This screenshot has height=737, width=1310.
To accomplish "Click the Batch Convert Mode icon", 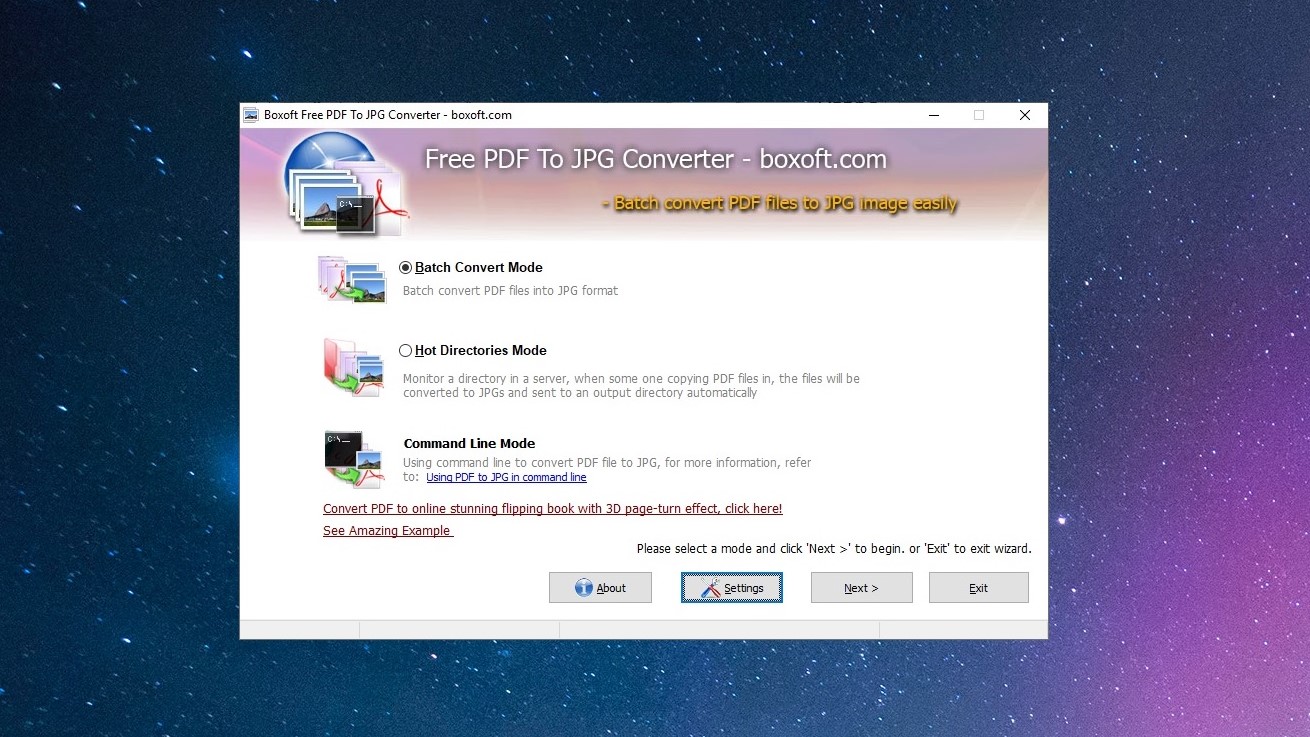I will point(351,279).
